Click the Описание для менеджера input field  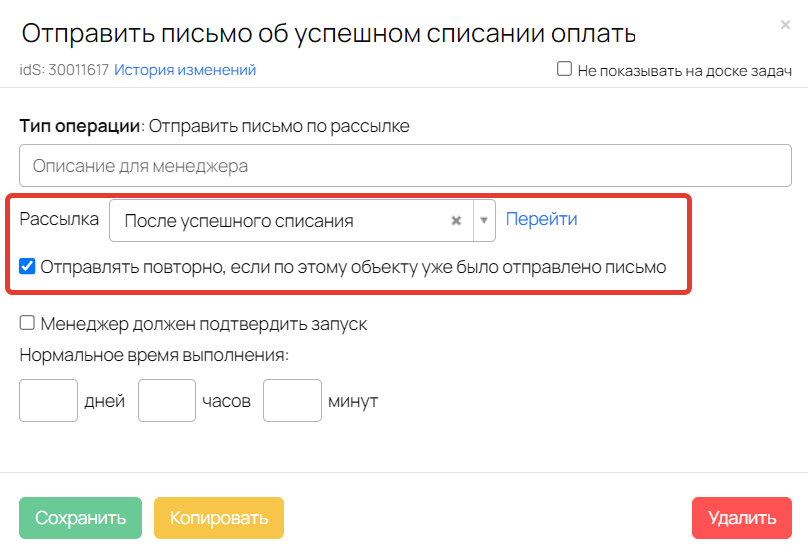405,165
